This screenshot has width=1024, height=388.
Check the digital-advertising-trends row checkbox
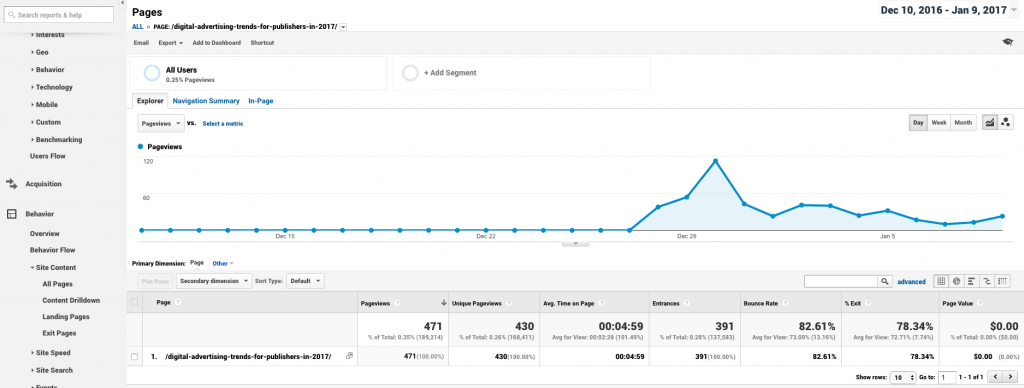[x=135, y=357]
